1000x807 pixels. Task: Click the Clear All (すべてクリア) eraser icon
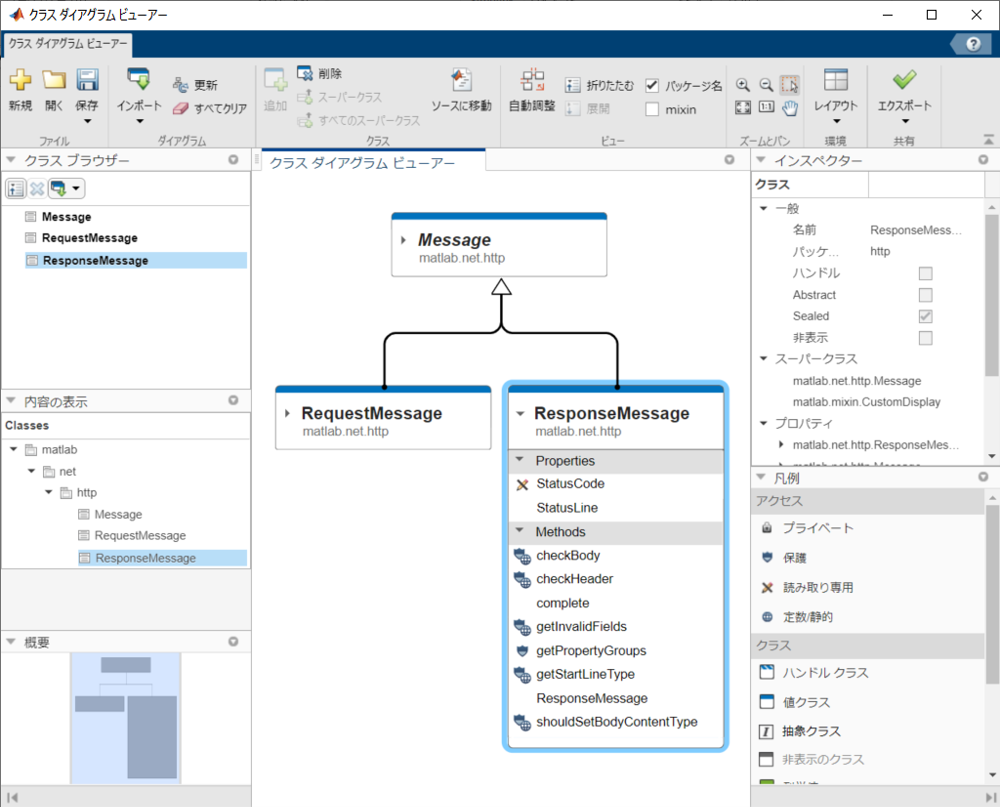(180, 108)
